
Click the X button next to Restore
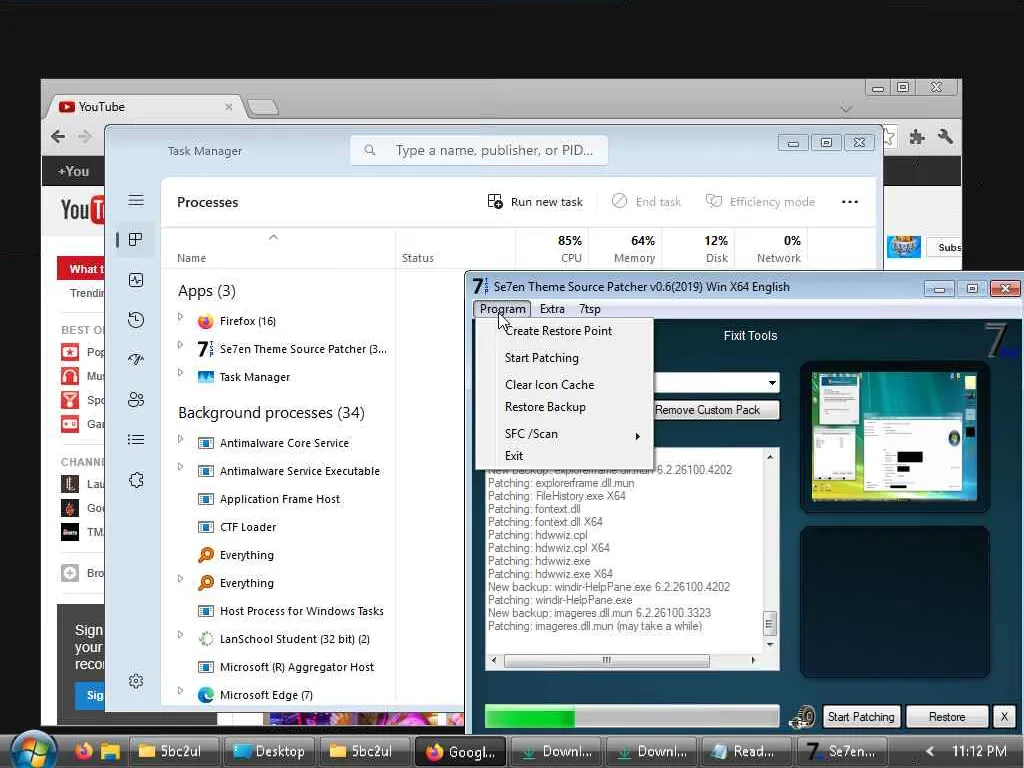[x=1004, y=717]
